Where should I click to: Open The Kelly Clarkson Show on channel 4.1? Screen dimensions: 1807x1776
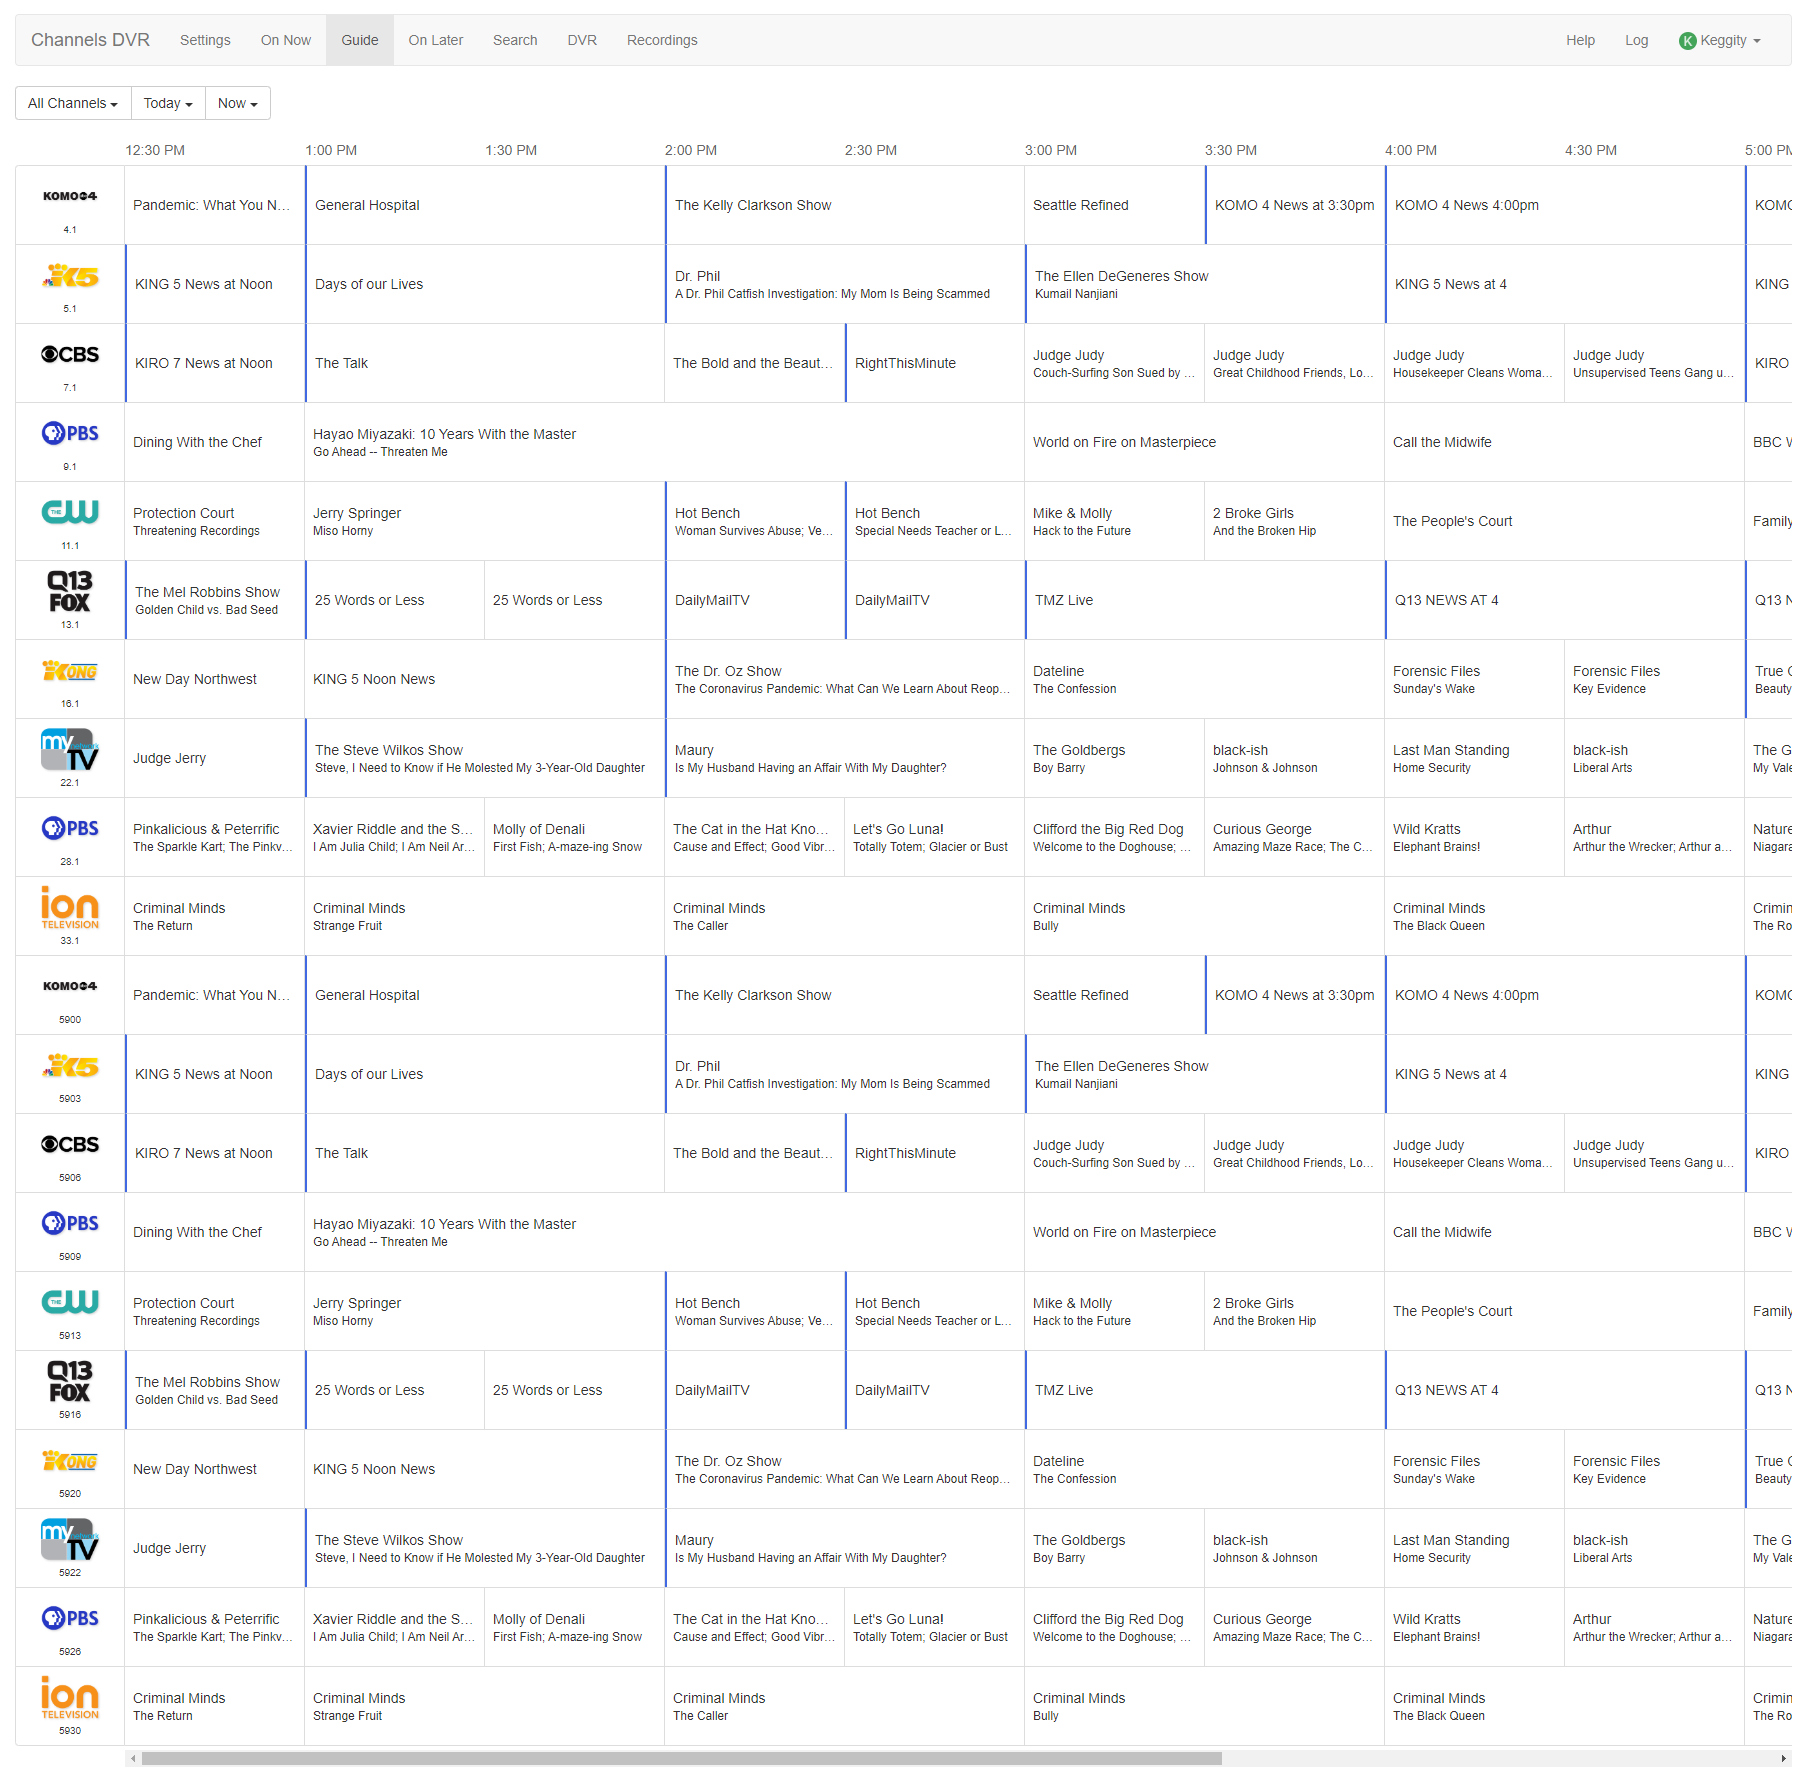pyautogui.click(x=753, y=205)
